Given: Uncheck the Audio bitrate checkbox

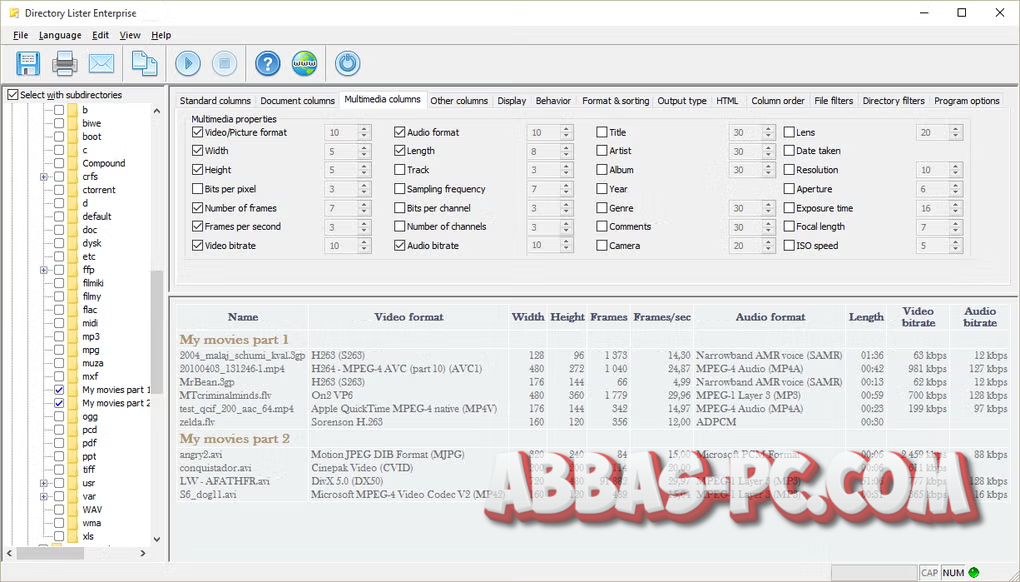Looking at the screenshot, I should point(400,246).
